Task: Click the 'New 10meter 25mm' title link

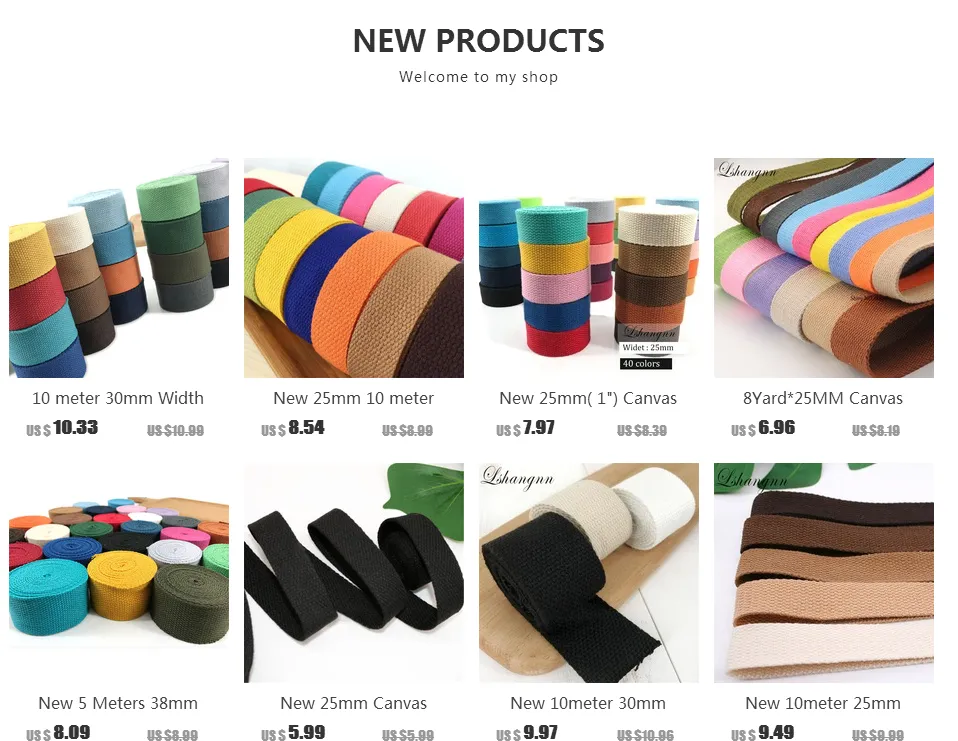Action: pos(822,703)
